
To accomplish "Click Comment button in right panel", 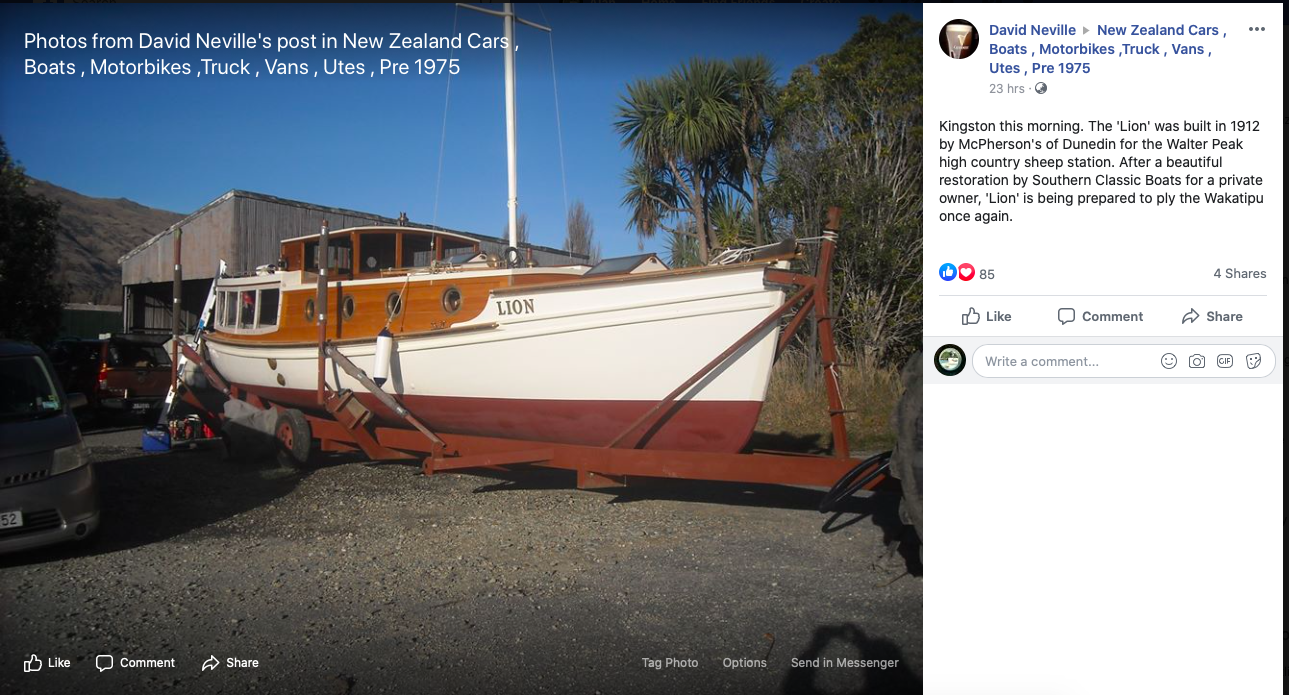I will pyautogui.click(x=1100, y=316).
